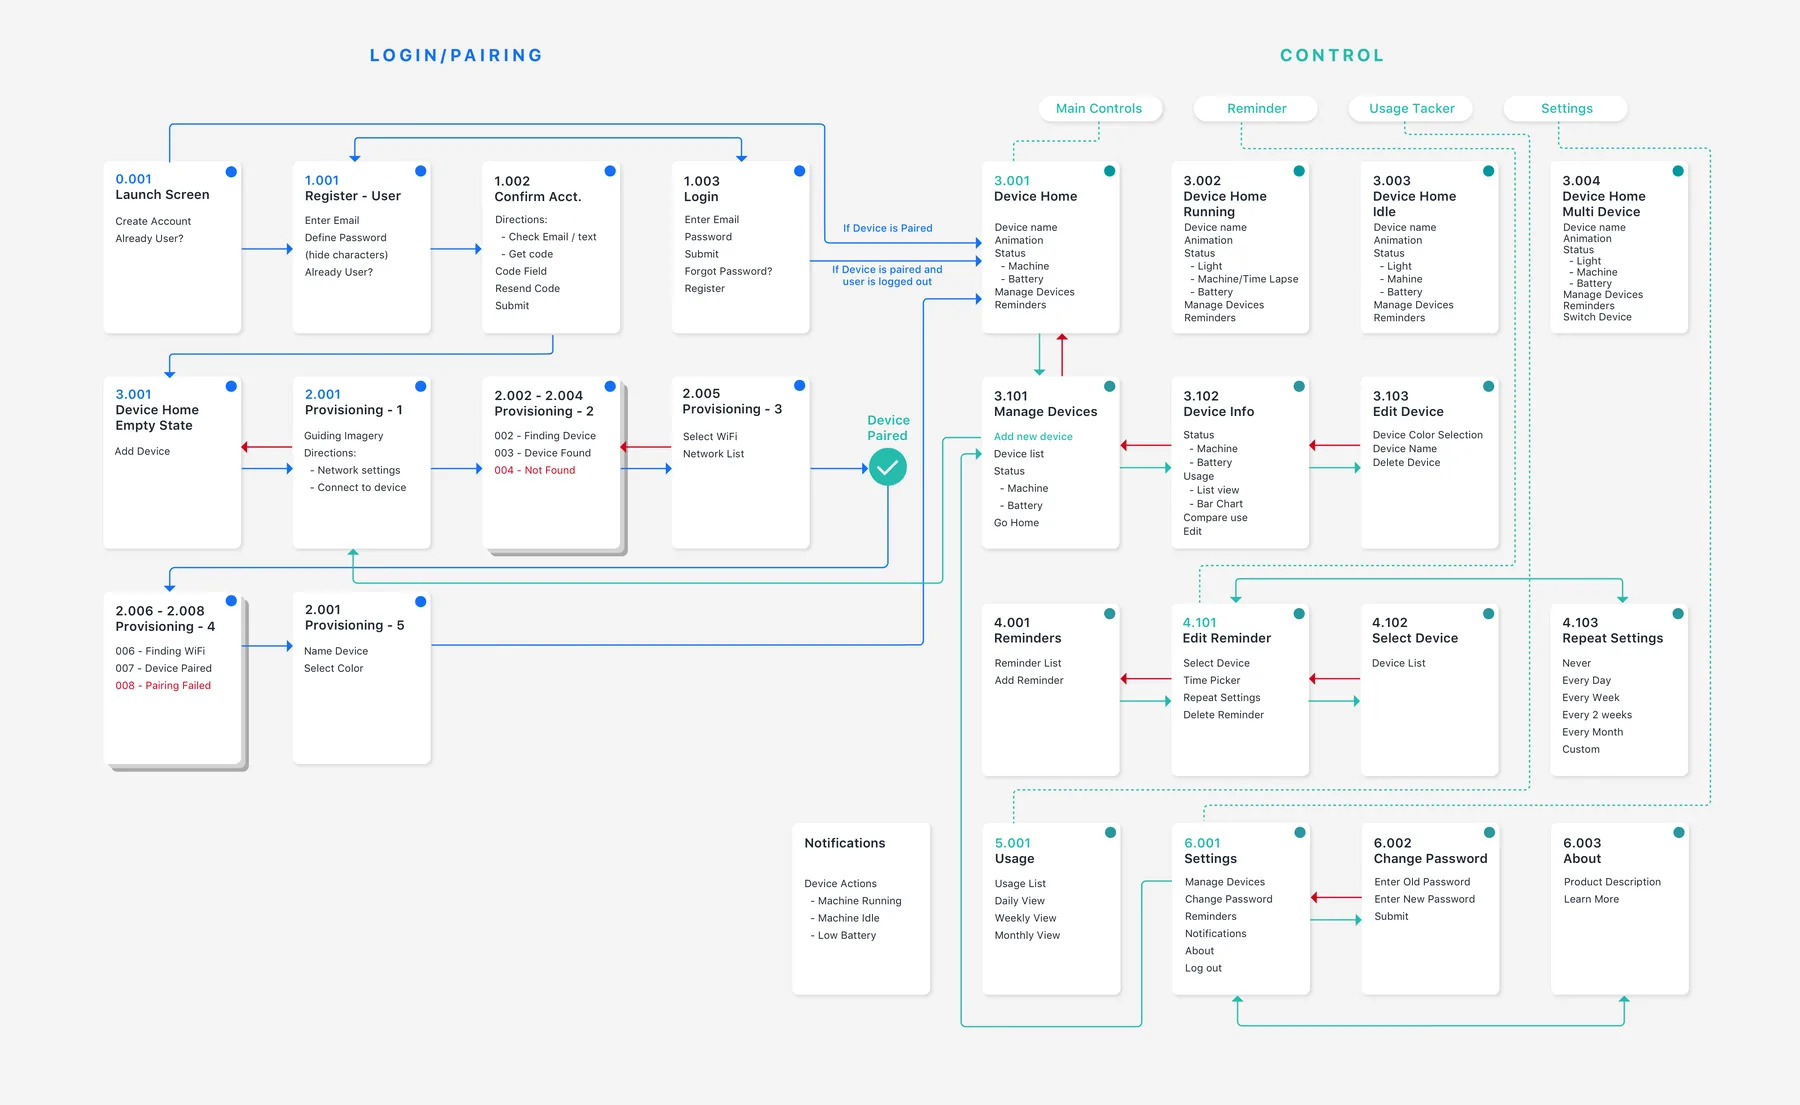The height and width of the screenshot is (1105, 1800).
Task: Click the teal dot on Repeat Settings card
Action: (x=1678, y=613)
